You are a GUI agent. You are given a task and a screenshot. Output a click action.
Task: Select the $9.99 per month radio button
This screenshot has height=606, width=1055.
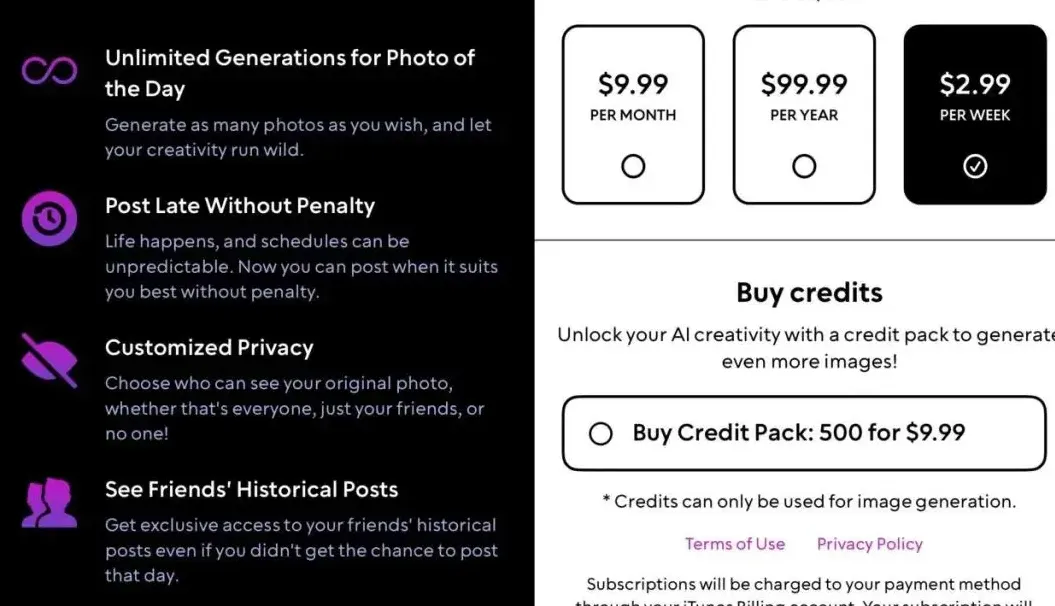coord(633,167)
